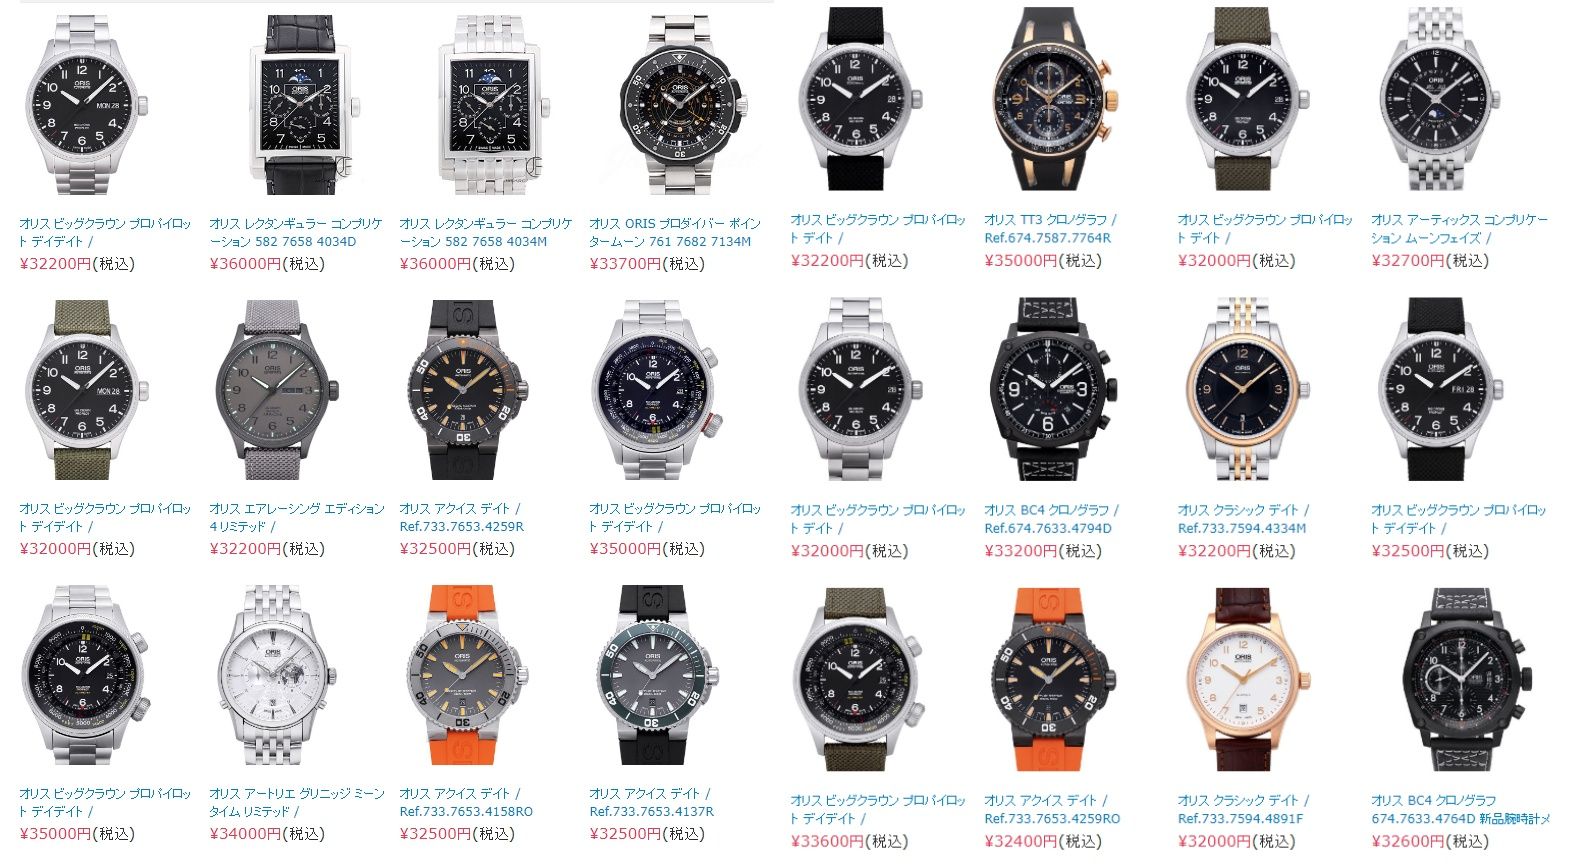Open the BC4 クロノグラフ 674.7633.4764D link
1588x866 pixels.
[x=1460, y=809]
